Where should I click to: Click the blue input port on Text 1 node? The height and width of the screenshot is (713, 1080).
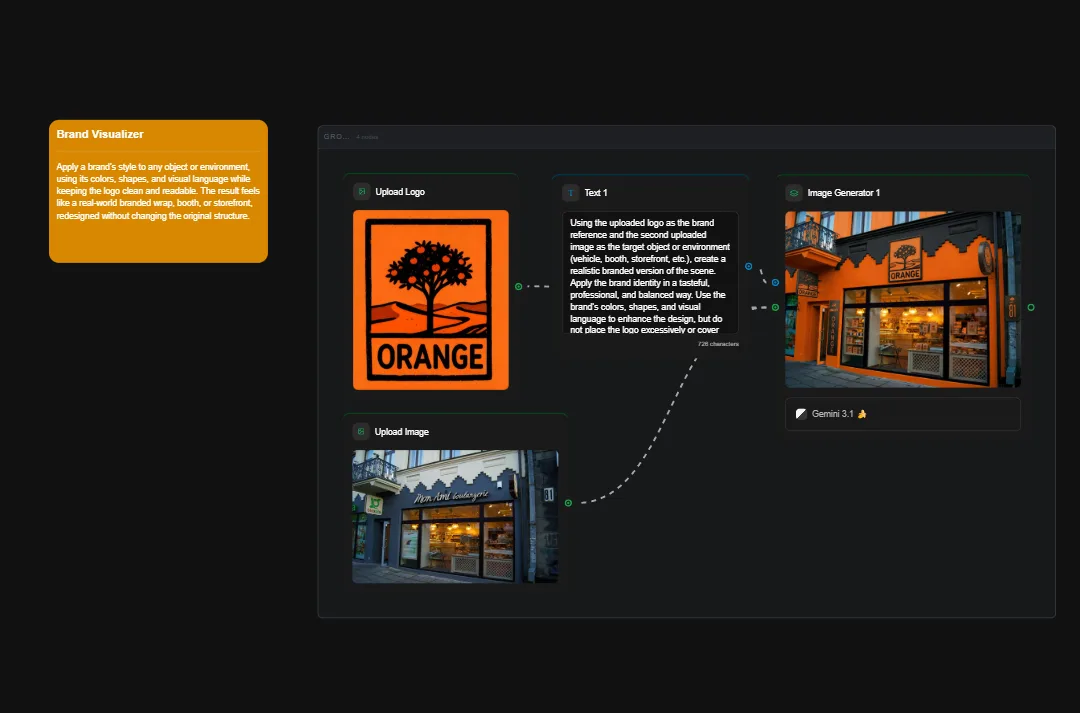[748, 267]
